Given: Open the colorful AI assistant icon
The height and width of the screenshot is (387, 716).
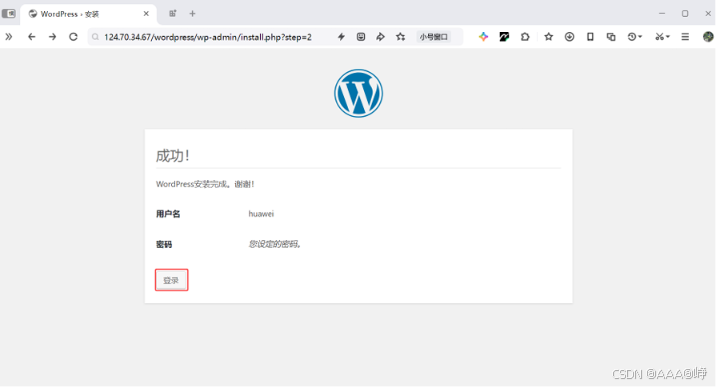Looking at the screenshot, I should [483, 37].
